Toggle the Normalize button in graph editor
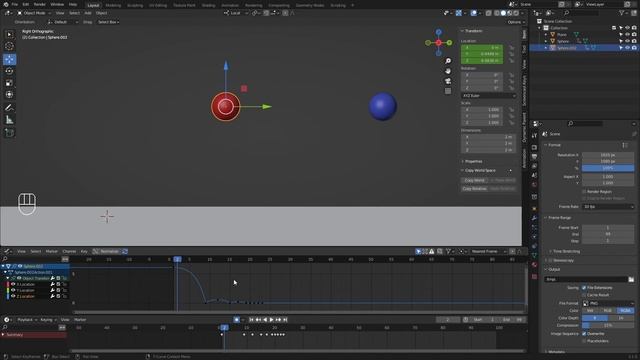 [x=107, y=251]
